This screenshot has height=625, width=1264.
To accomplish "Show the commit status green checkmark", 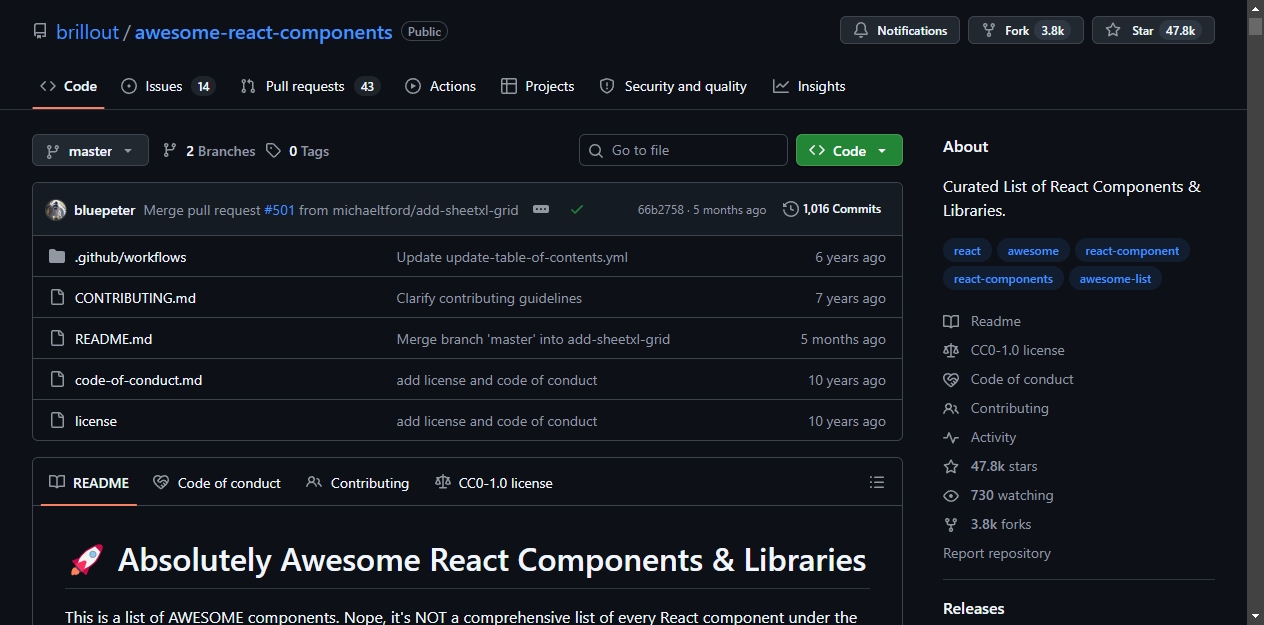I will pyautogui.click(x=577, y=209).
